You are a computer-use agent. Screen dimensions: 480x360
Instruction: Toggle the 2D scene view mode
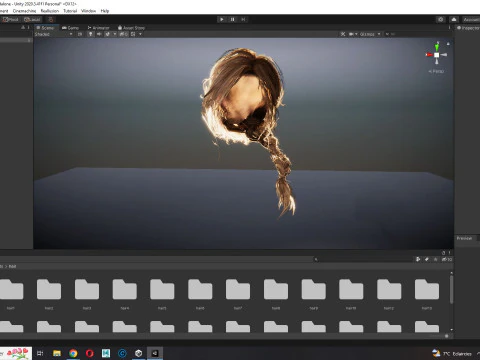(x=80, y=34)
